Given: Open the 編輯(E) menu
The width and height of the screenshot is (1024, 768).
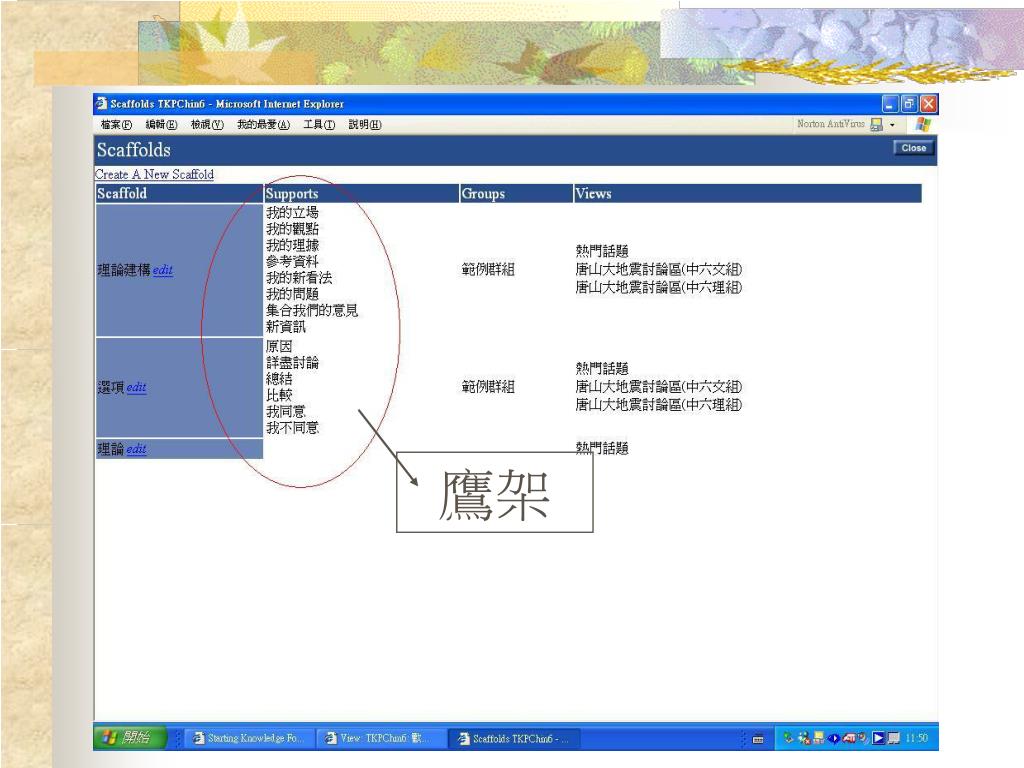Looking at the screenshot, I should point(161,124).
